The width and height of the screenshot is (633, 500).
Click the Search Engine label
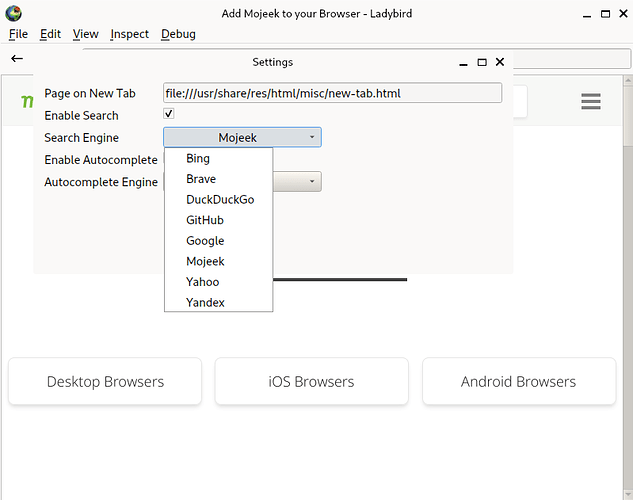82,138
